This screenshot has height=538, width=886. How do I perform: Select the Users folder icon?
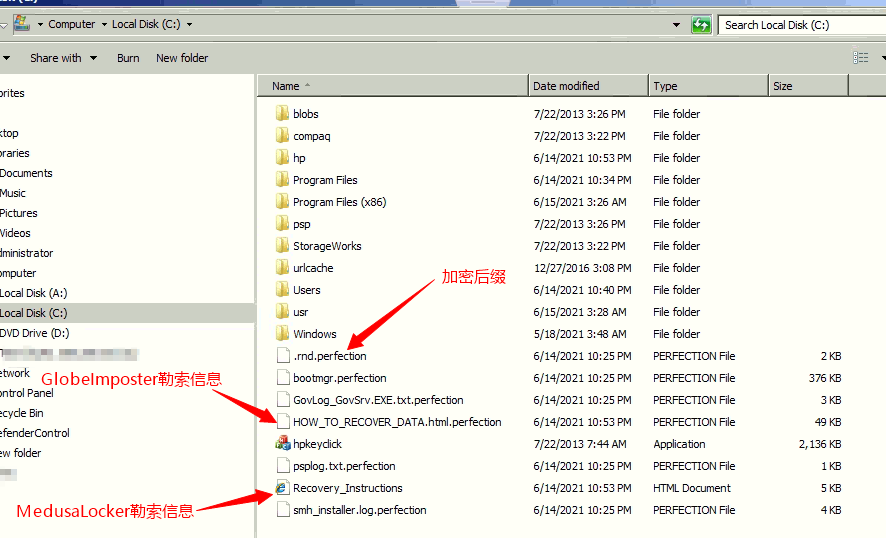point(283,290)
